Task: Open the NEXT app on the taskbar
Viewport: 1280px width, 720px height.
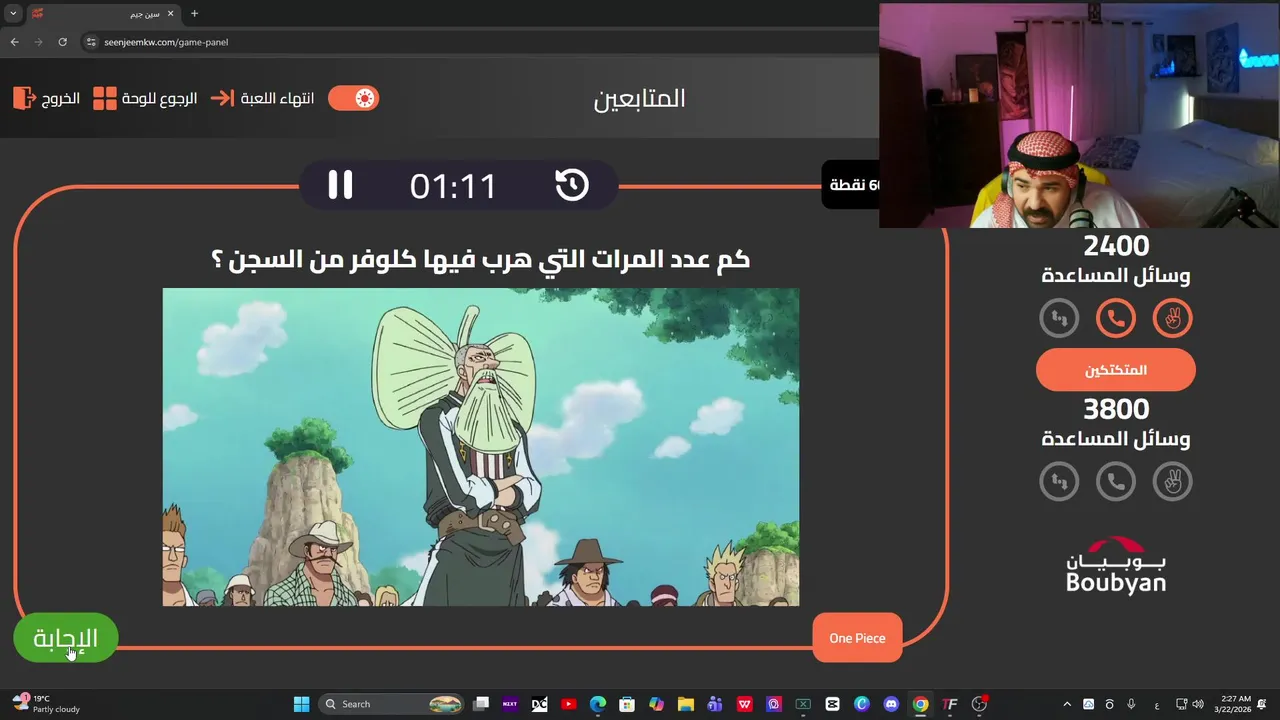Action: 510,704
